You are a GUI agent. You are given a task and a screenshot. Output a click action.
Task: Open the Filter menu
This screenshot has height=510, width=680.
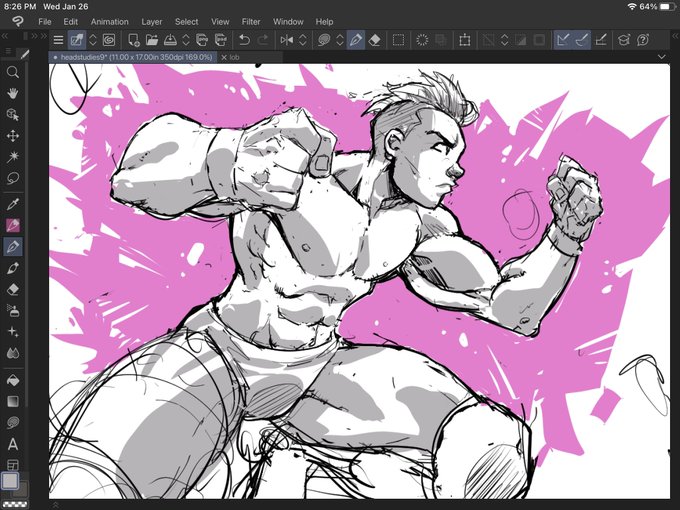[251, 22]
